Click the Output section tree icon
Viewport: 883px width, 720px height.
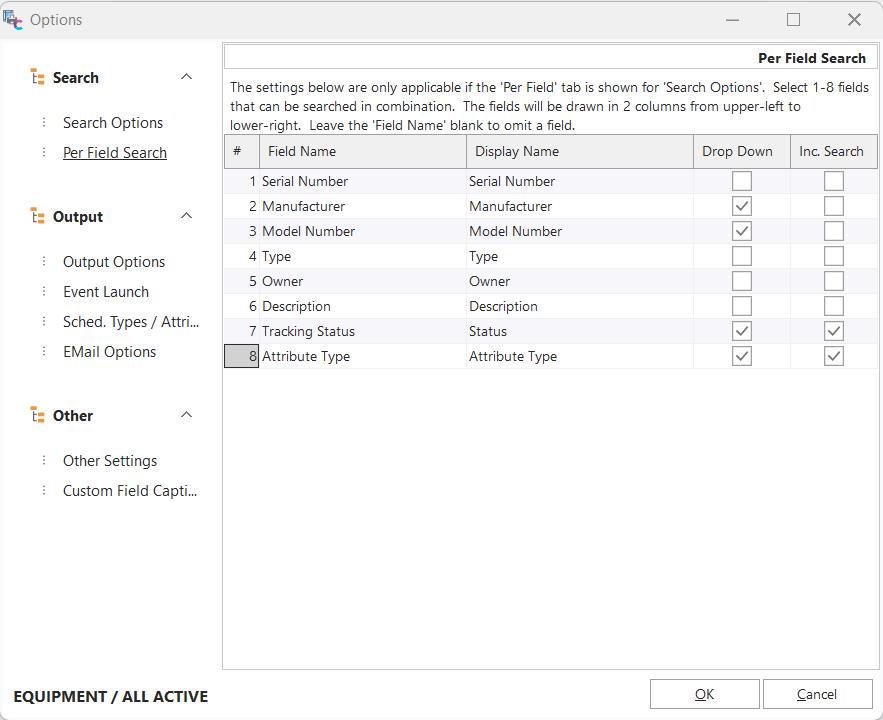(37, 216)
